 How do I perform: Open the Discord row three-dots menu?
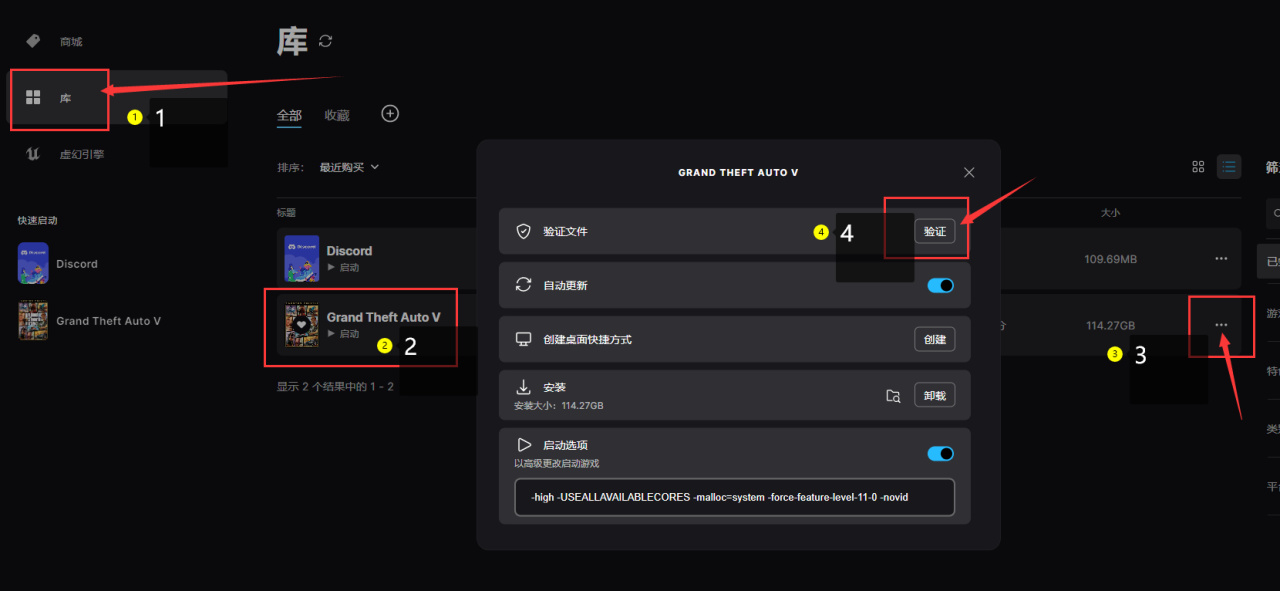1221,258
